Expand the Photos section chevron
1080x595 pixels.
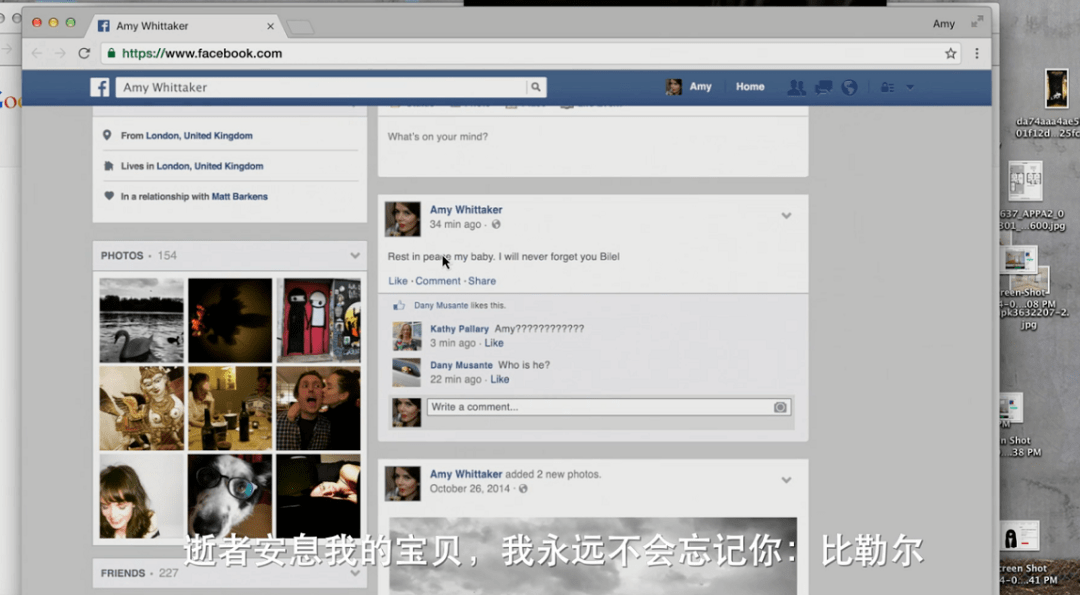pos(354,256)
